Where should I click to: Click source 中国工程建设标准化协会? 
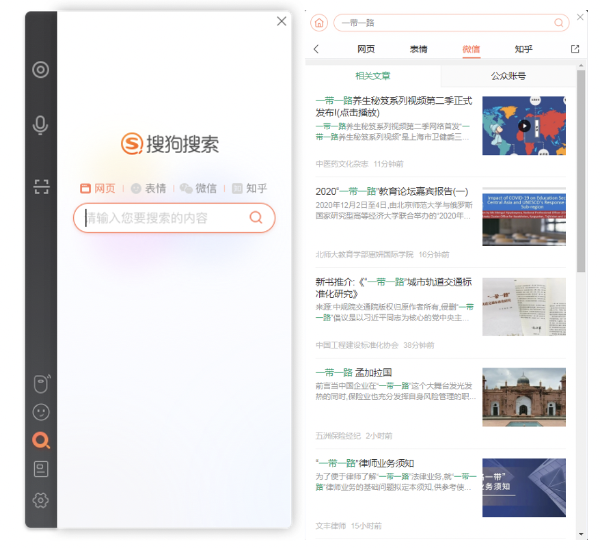357,345
